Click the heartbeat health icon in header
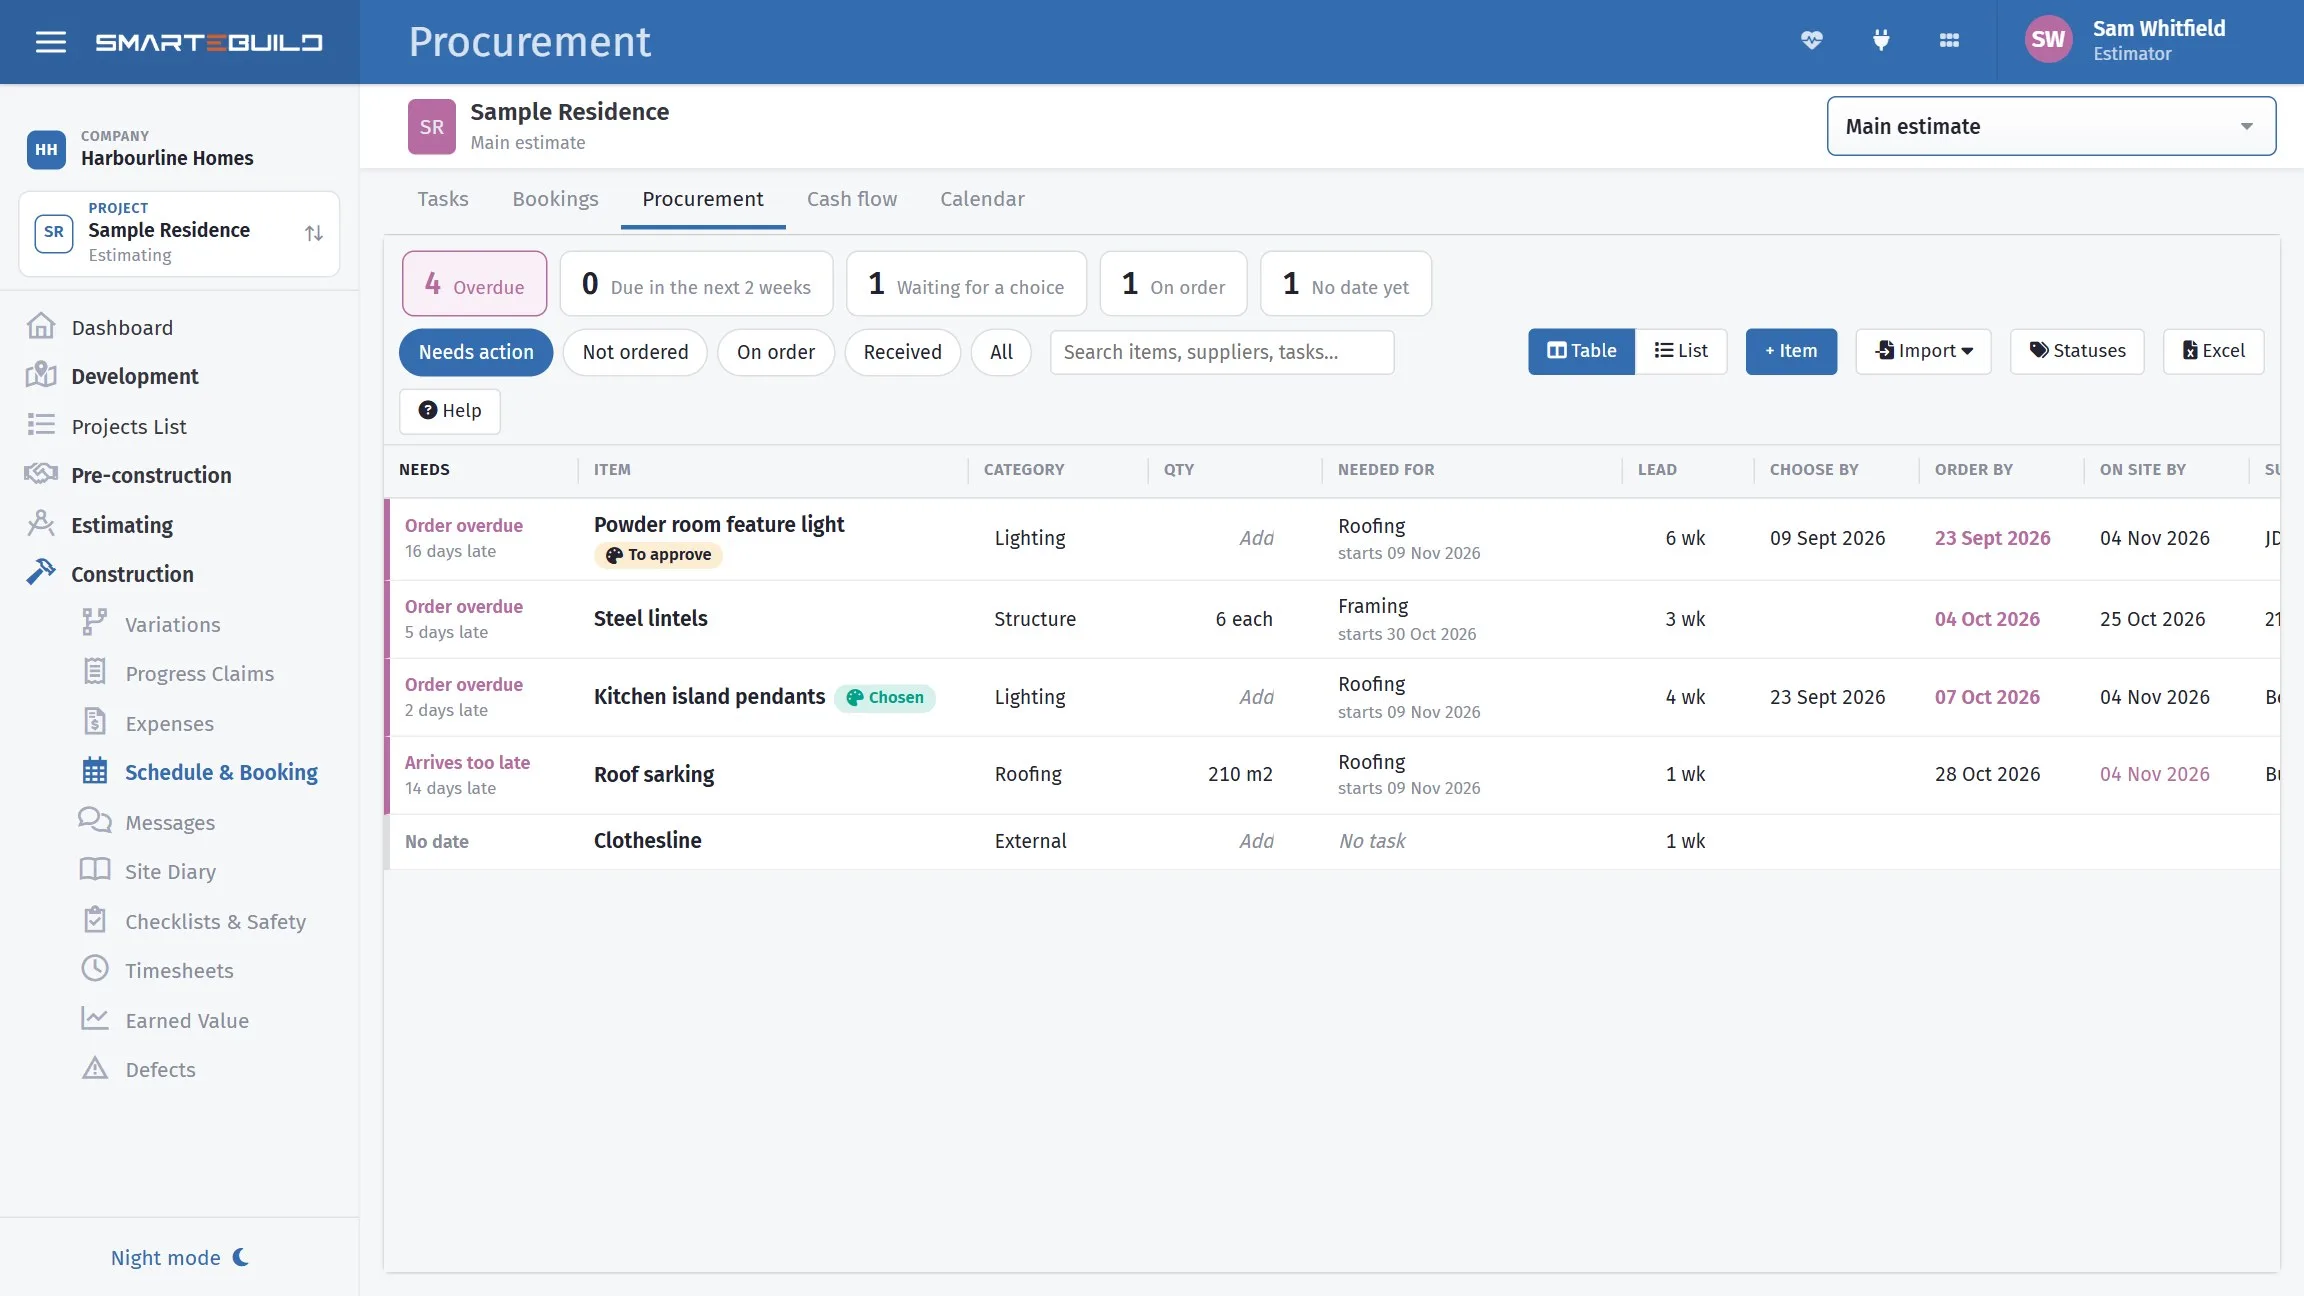The width and height of the screenshot is (2304, 1296). 1812,41
